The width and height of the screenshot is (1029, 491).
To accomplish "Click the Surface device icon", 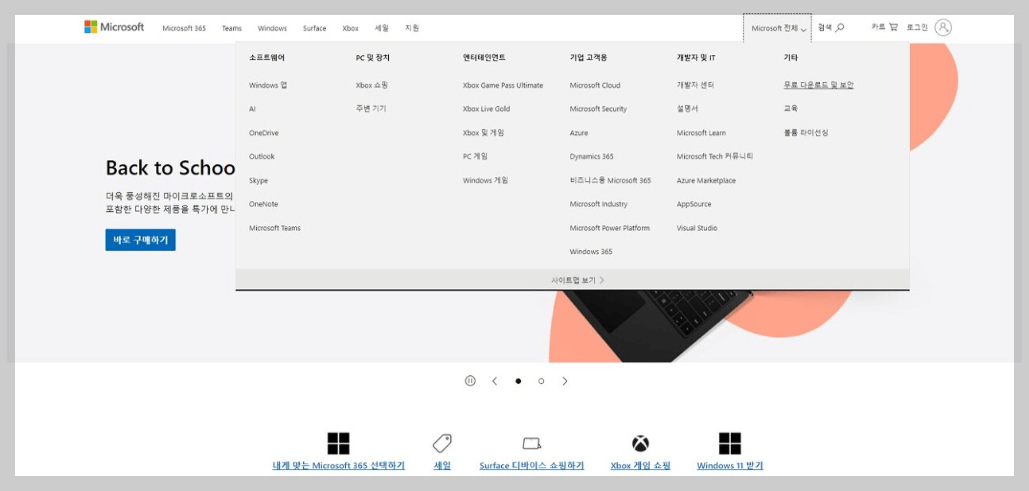I will 532,444.
